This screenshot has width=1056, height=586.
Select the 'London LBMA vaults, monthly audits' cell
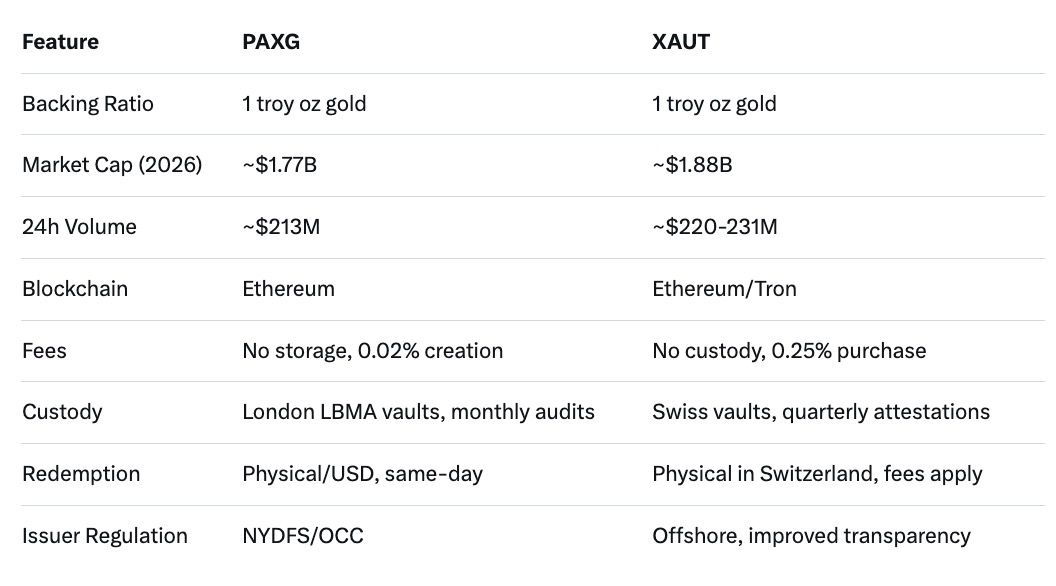click(418, 412)
